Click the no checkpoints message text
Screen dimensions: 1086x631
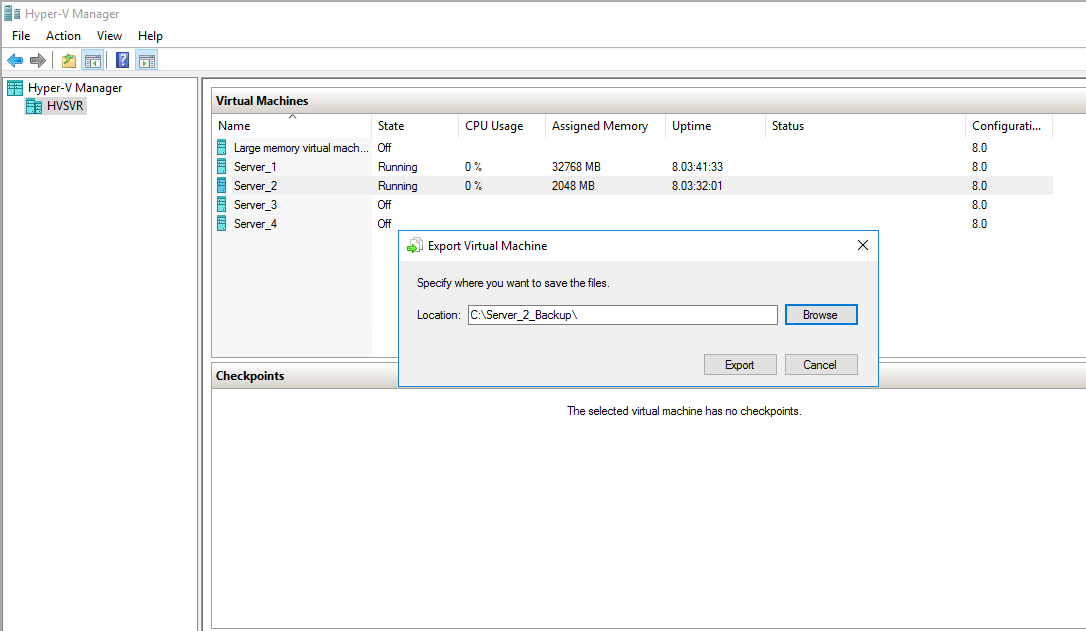[x=684, y=411]
